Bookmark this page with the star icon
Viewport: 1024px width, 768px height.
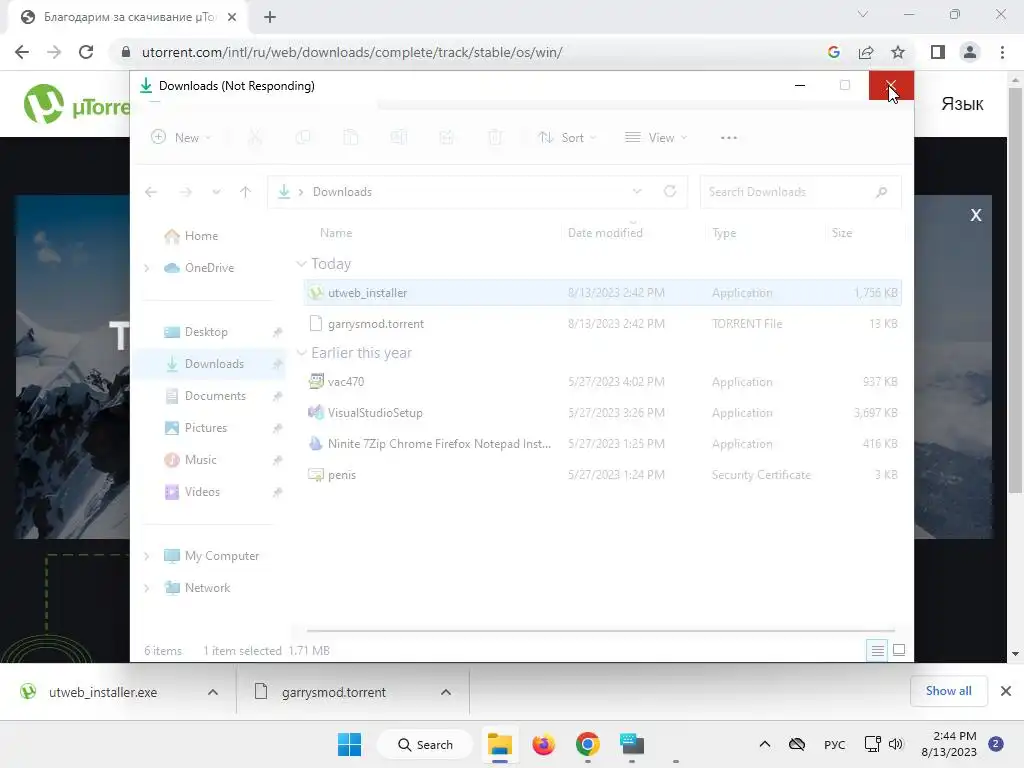(x=898, y=52)
